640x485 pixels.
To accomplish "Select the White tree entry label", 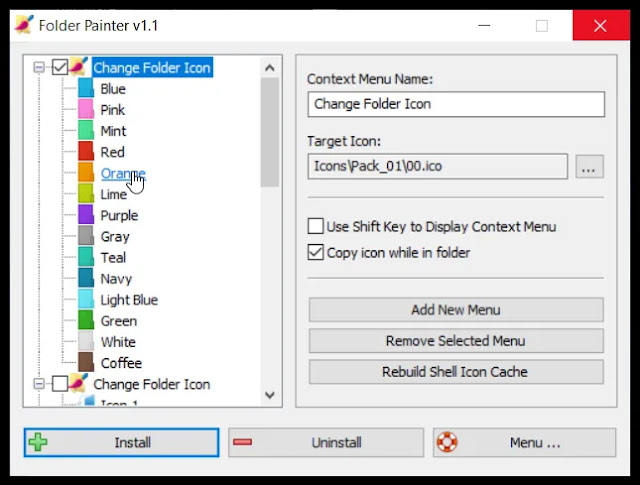I will [118, 342].
